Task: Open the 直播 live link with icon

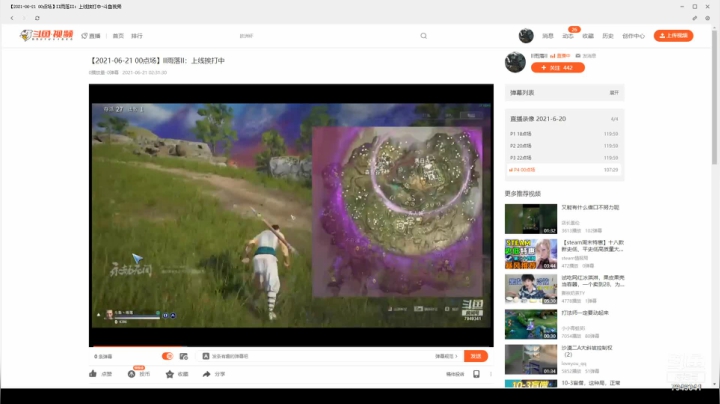Action: (91, 36)
